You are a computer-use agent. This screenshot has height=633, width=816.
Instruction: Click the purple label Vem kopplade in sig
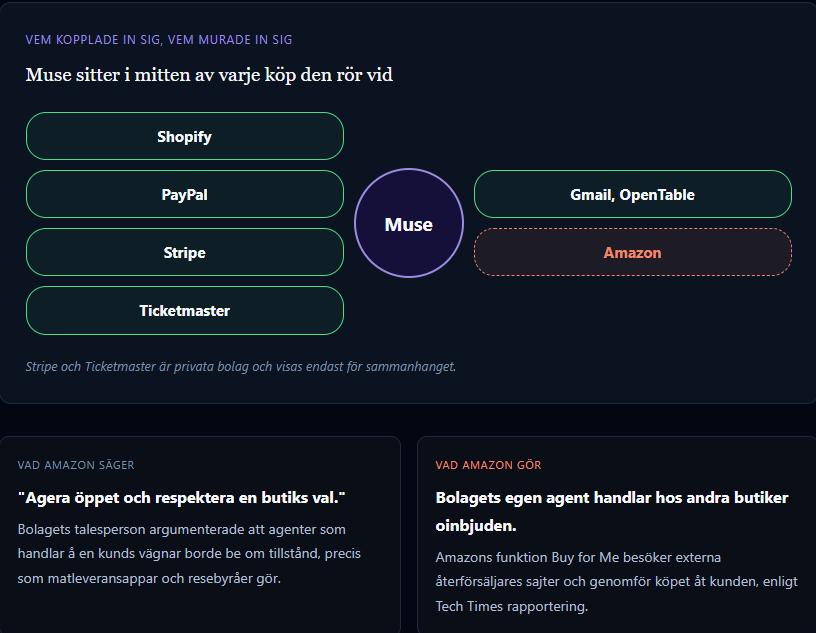159,40
